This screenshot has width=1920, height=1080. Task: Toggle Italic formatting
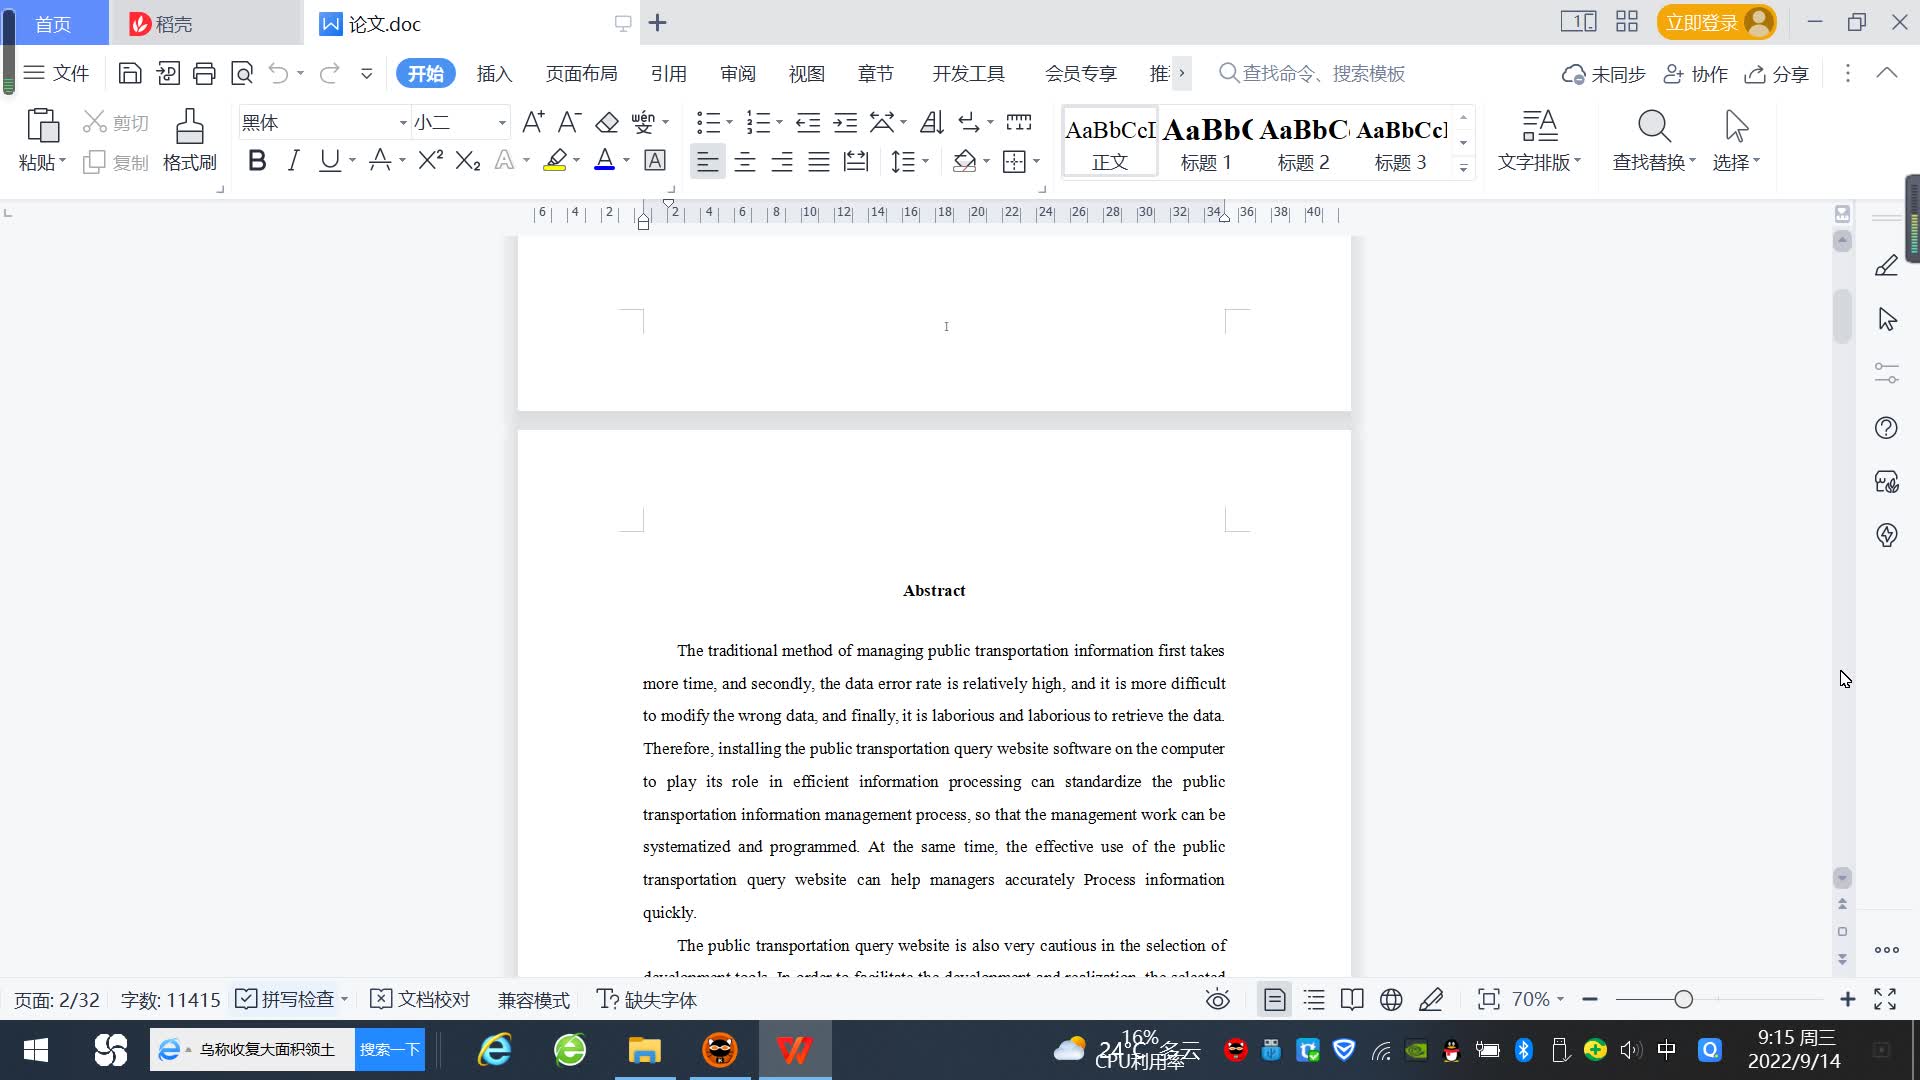click(x=293, y=160)
